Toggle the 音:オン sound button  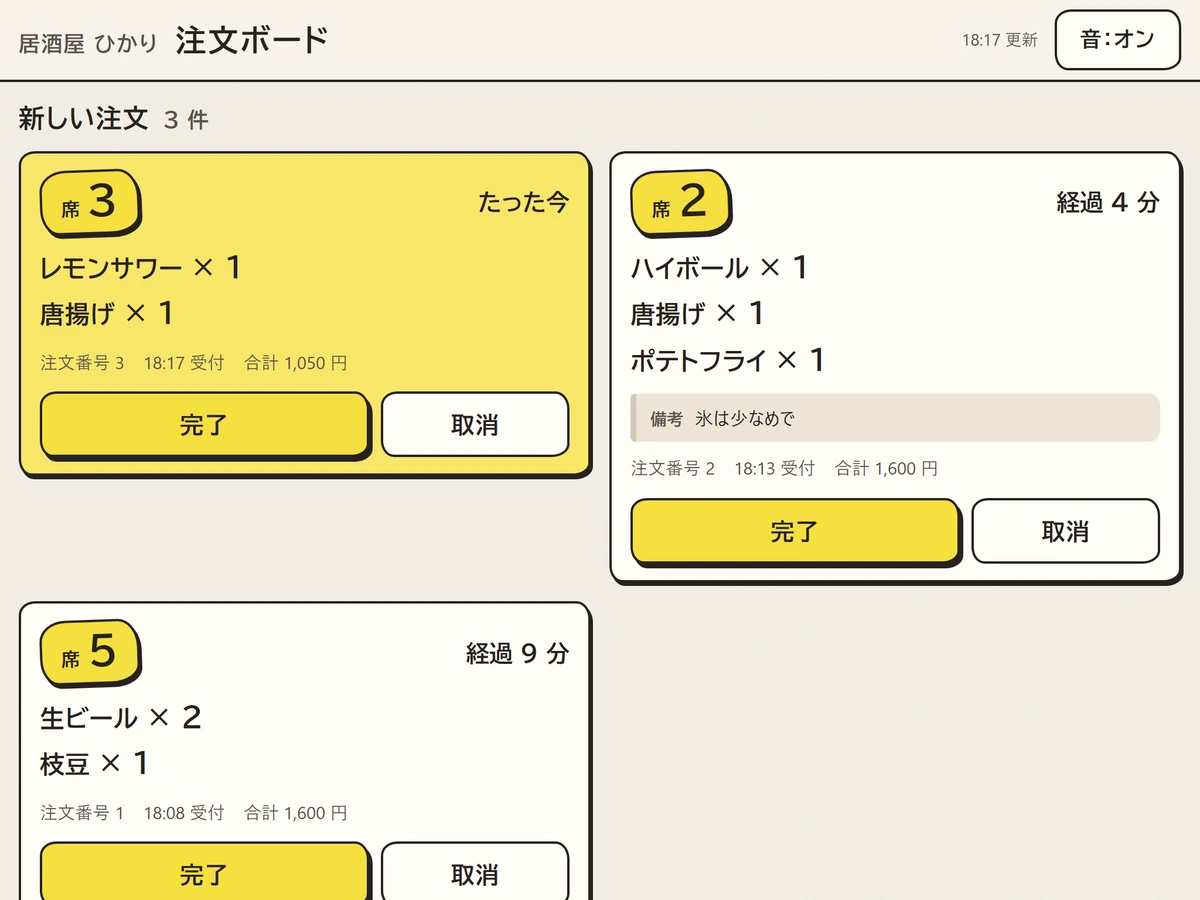click(x=1118, y=40)
